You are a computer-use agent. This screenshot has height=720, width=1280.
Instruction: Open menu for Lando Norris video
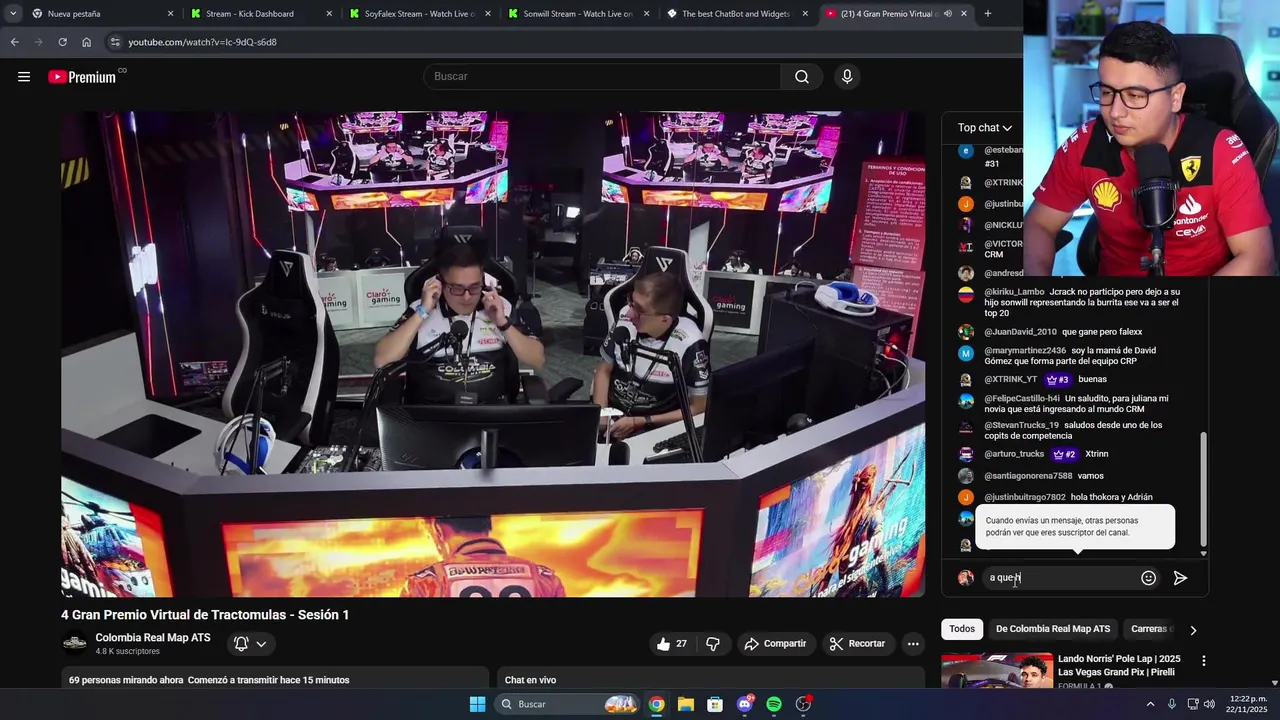(1203, 661)
